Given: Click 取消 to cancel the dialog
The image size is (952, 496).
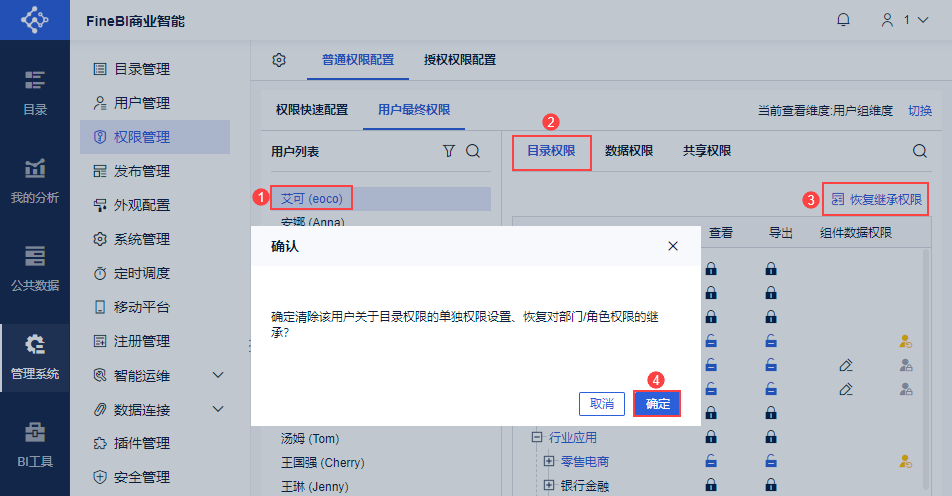Looking at the screenshot, I should coord(602,404).
